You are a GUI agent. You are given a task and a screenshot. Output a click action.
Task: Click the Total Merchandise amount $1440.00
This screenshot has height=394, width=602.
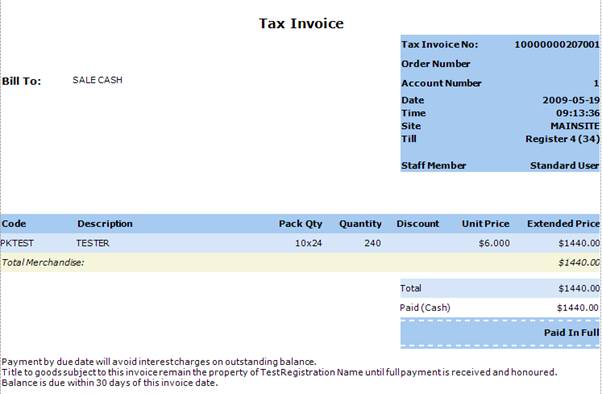(x=579, y=263)
